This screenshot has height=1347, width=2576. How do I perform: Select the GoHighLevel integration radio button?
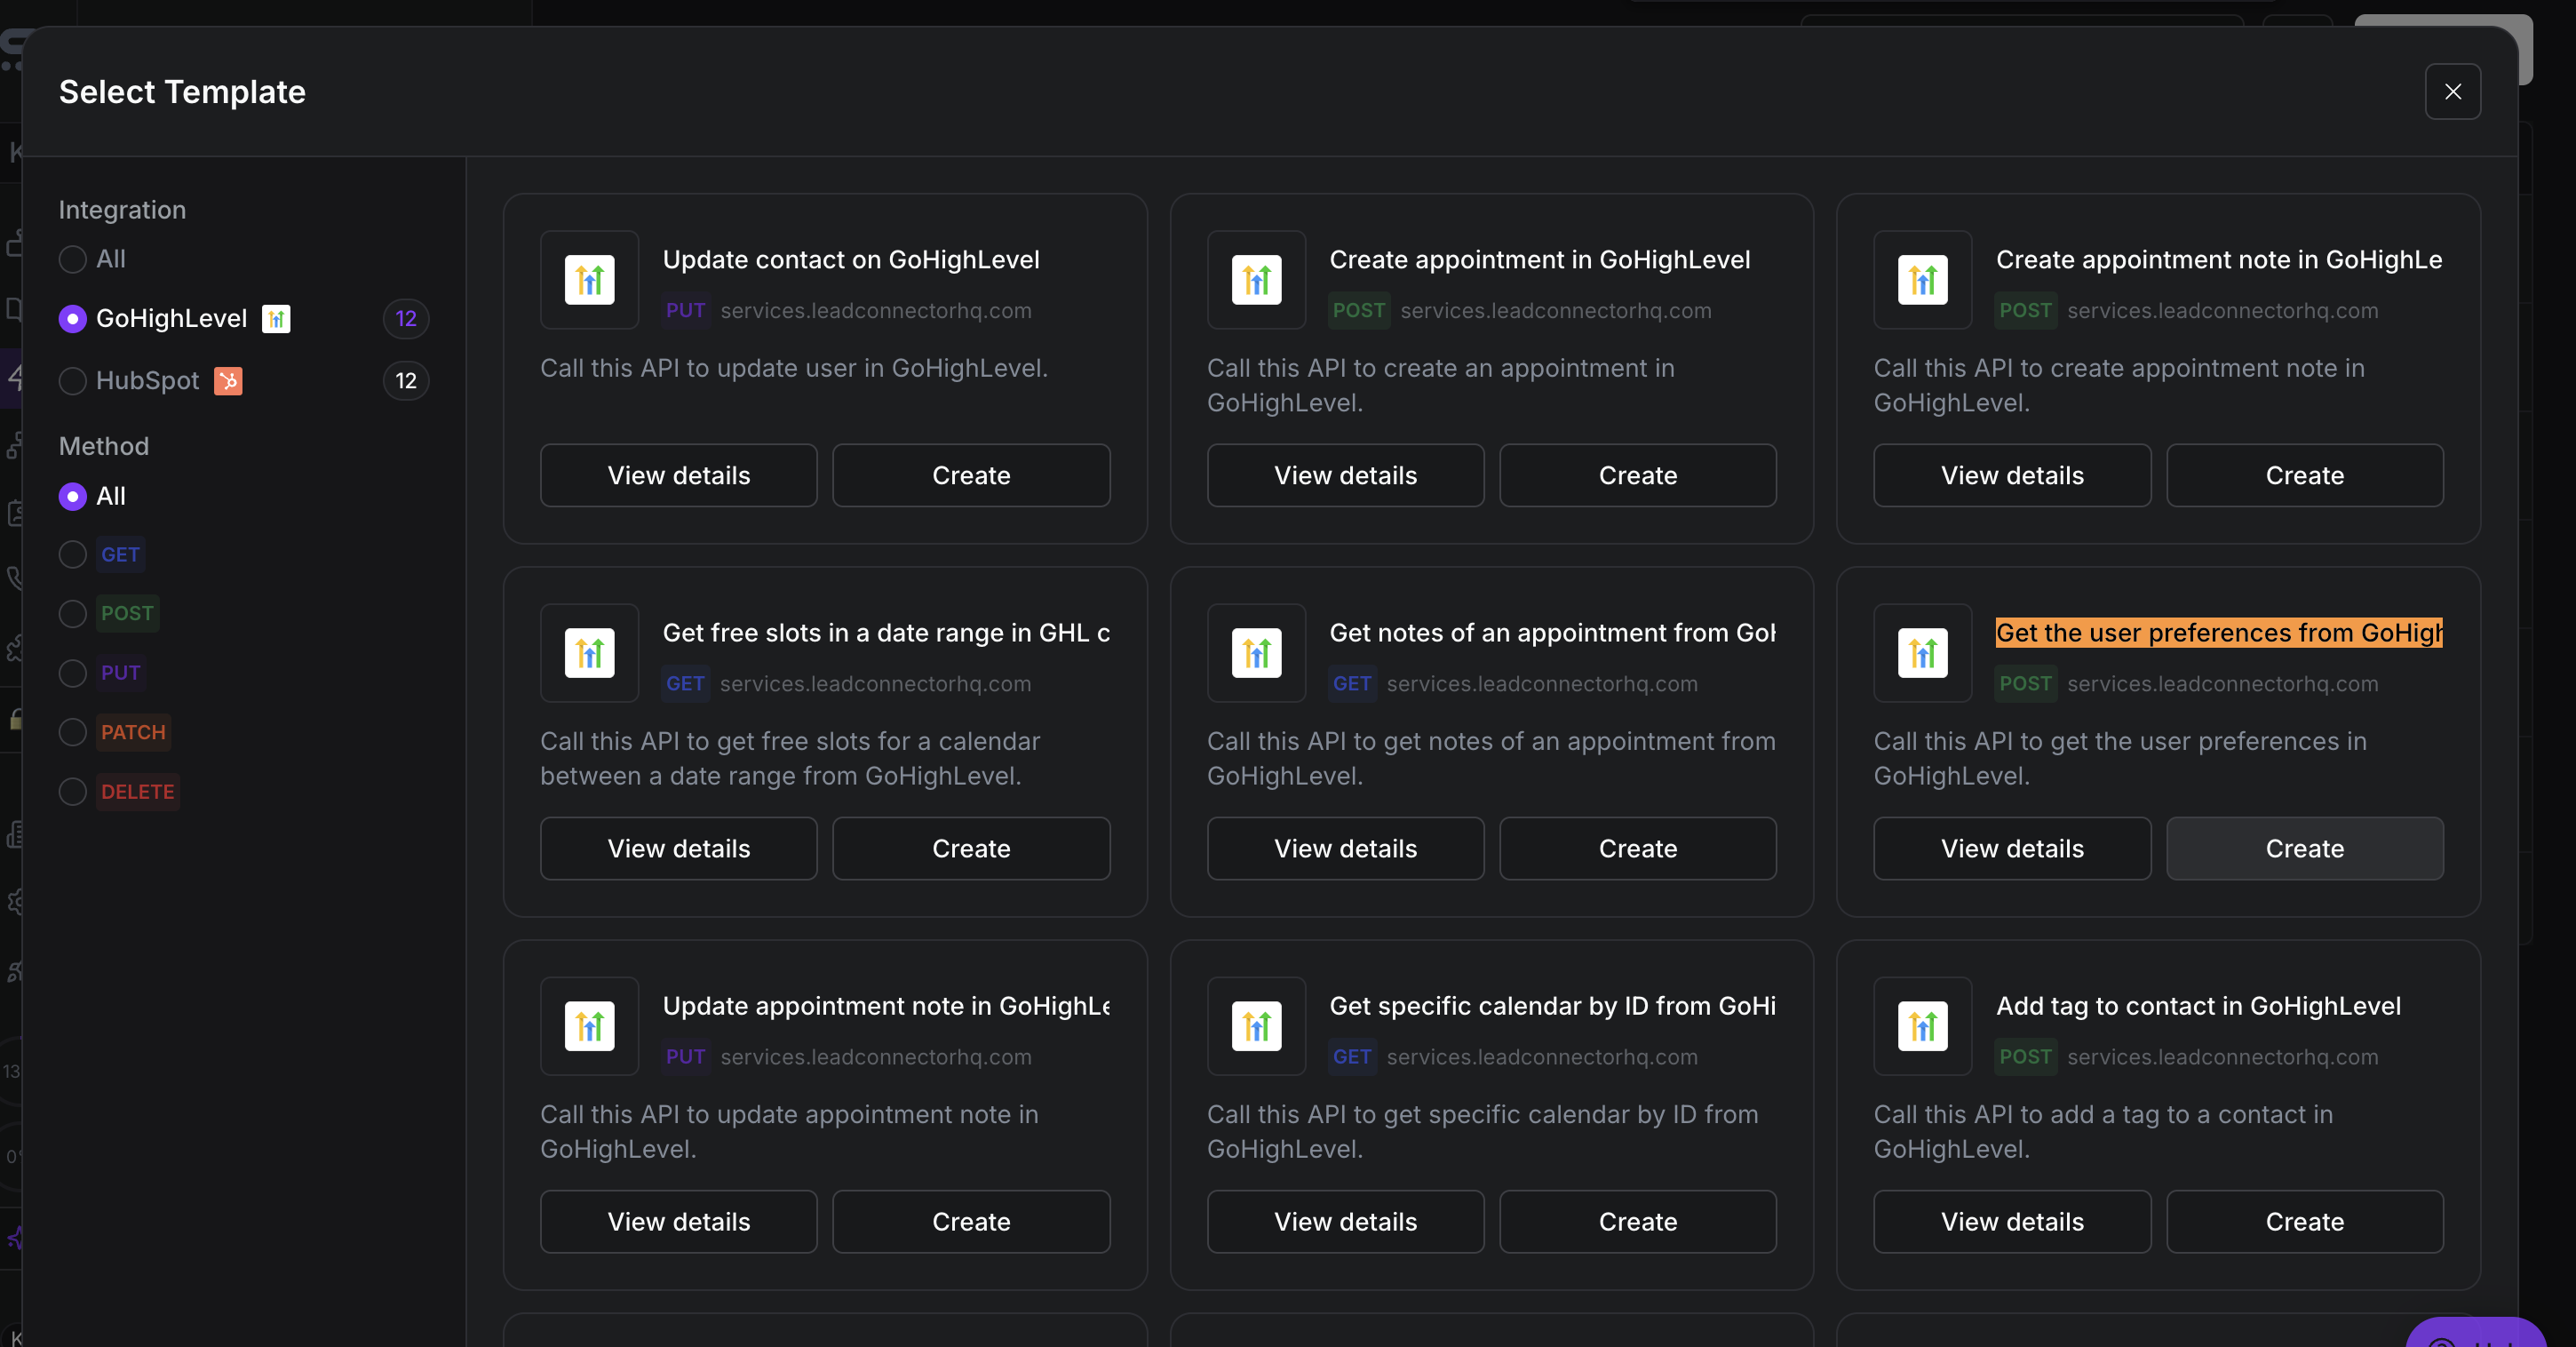coord(72,319)
